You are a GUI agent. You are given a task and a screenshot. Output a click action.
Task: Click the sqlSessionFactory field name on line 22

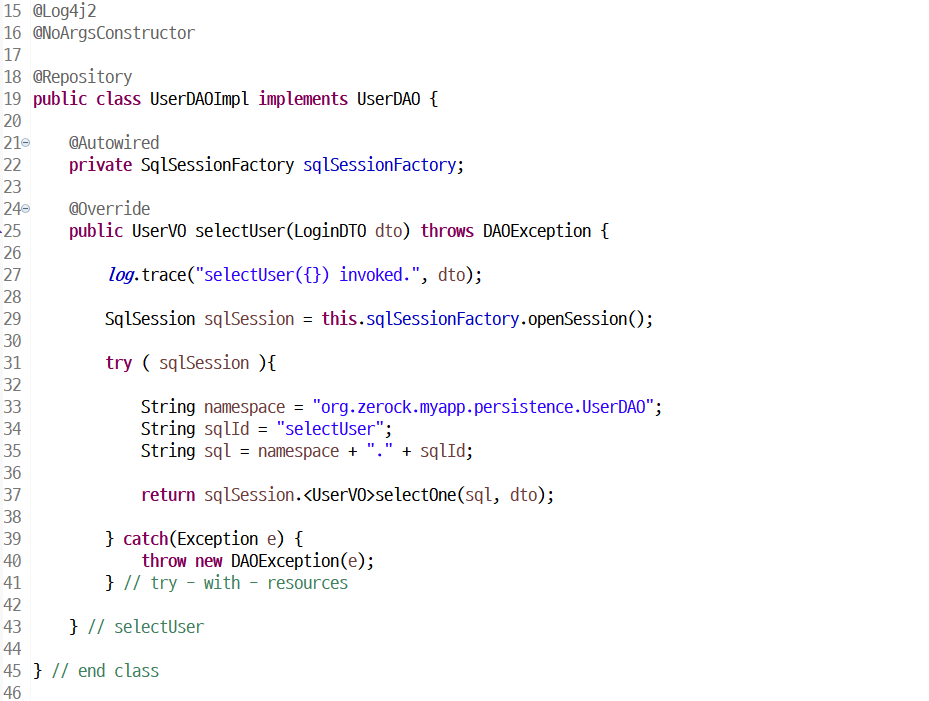380,165
